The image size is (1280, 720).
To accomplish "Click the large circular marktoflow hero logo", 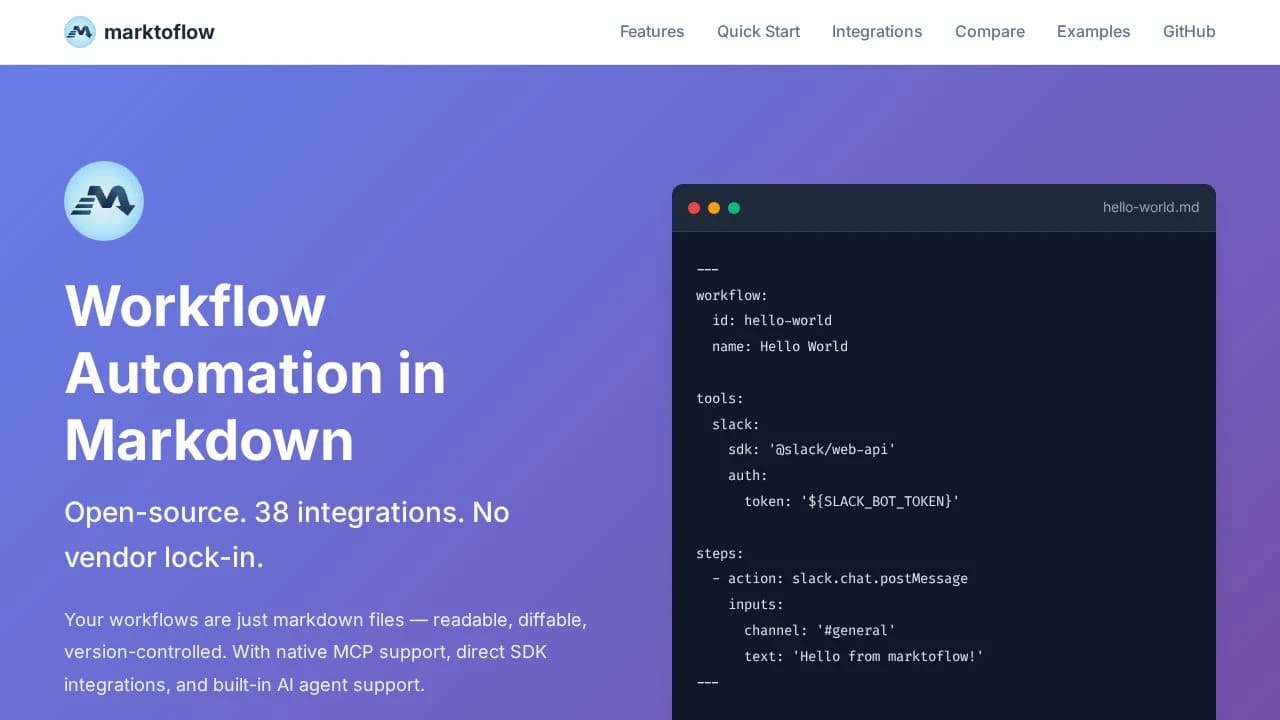I will (x=104, y=200).
